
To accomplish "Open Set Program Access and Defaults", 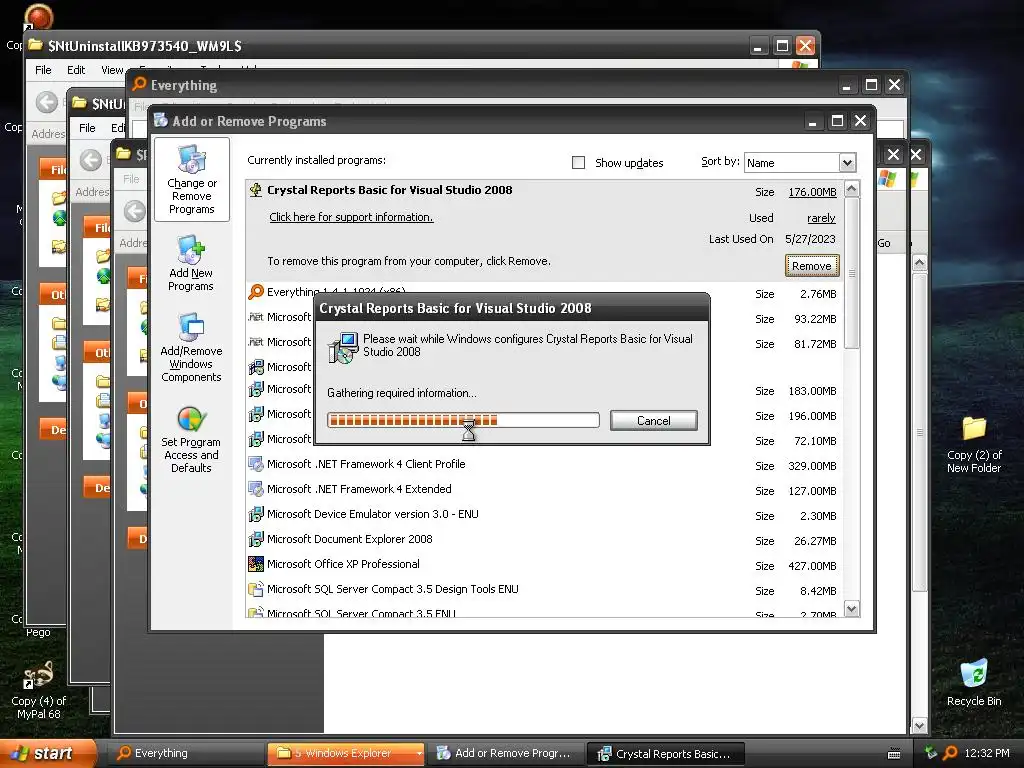I will point(191,440).
